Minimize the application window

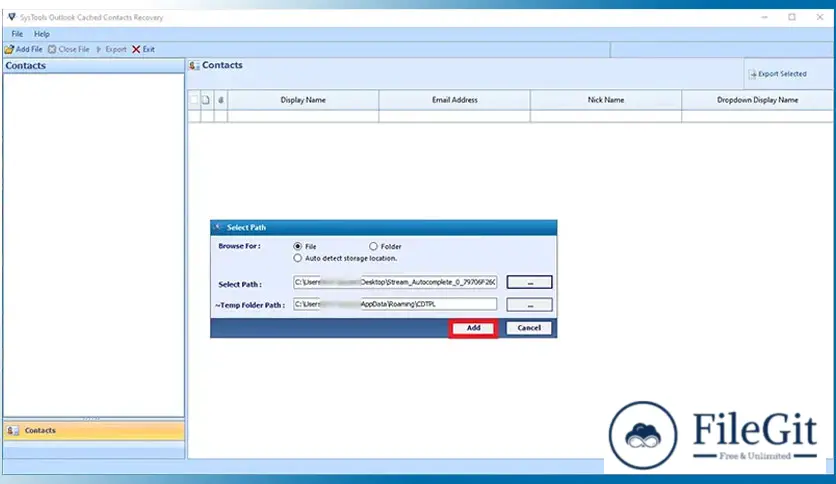(765, 17)
